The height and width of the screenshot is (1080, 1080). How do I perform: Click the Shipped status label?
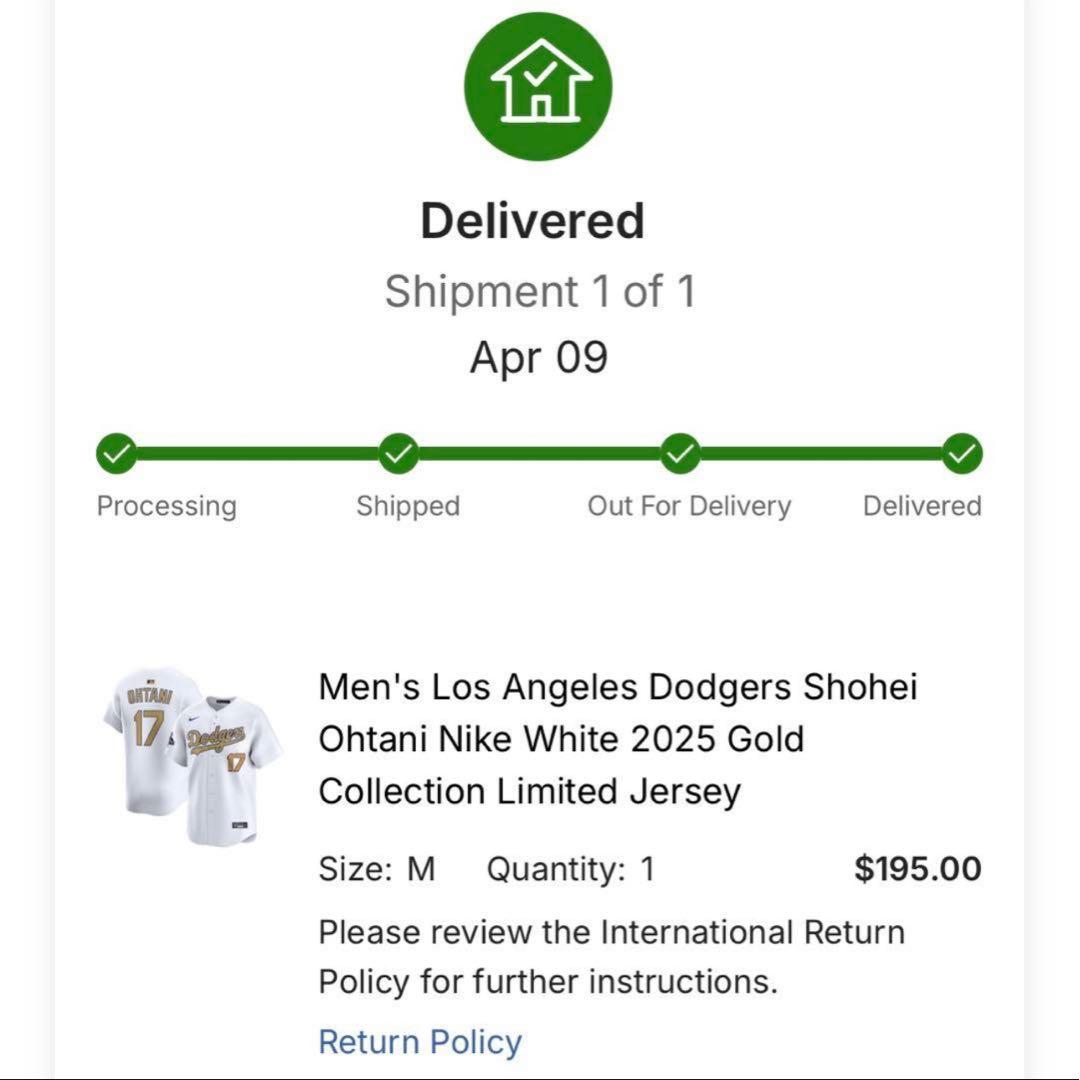[x=408, y=506]
